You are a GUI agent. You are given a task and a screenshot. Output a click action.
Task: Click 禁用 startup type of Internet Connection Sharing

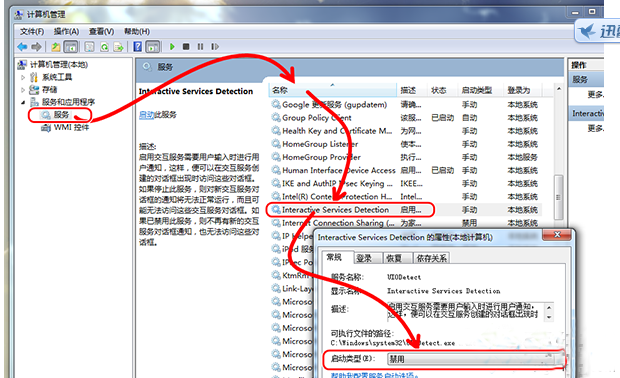[469, 223]
